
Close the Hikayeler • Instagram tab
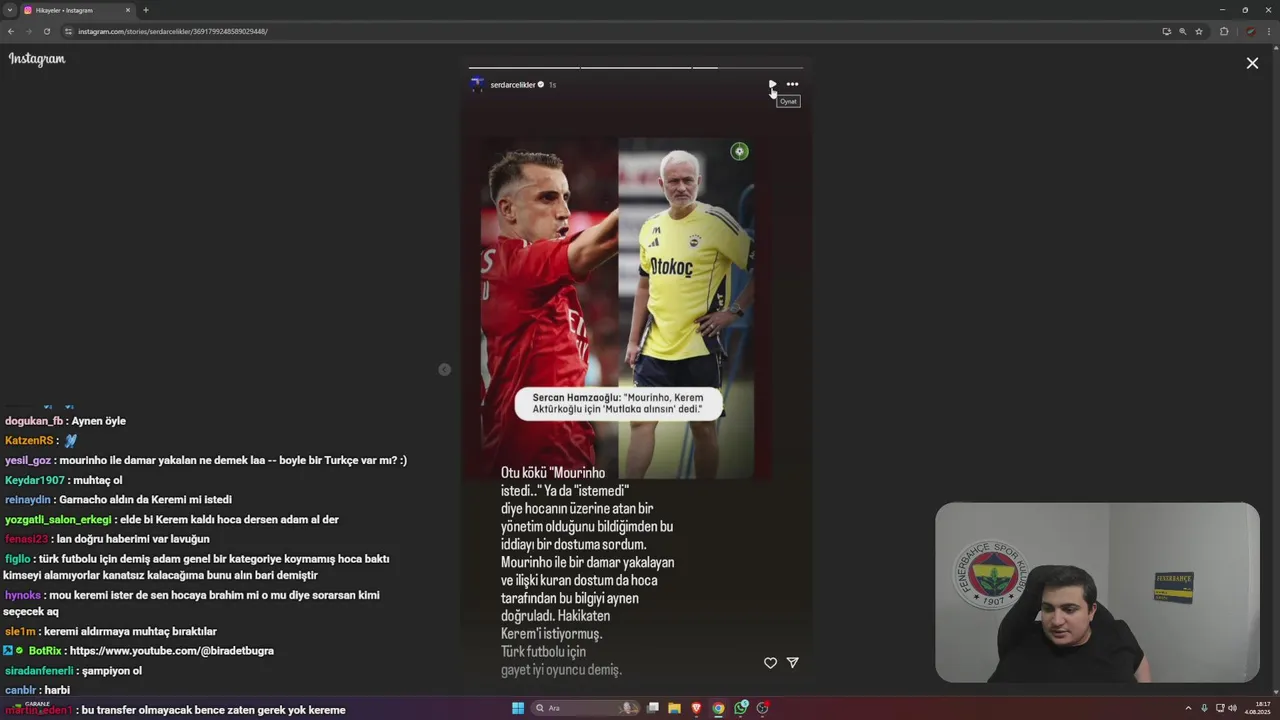(129, 10)
